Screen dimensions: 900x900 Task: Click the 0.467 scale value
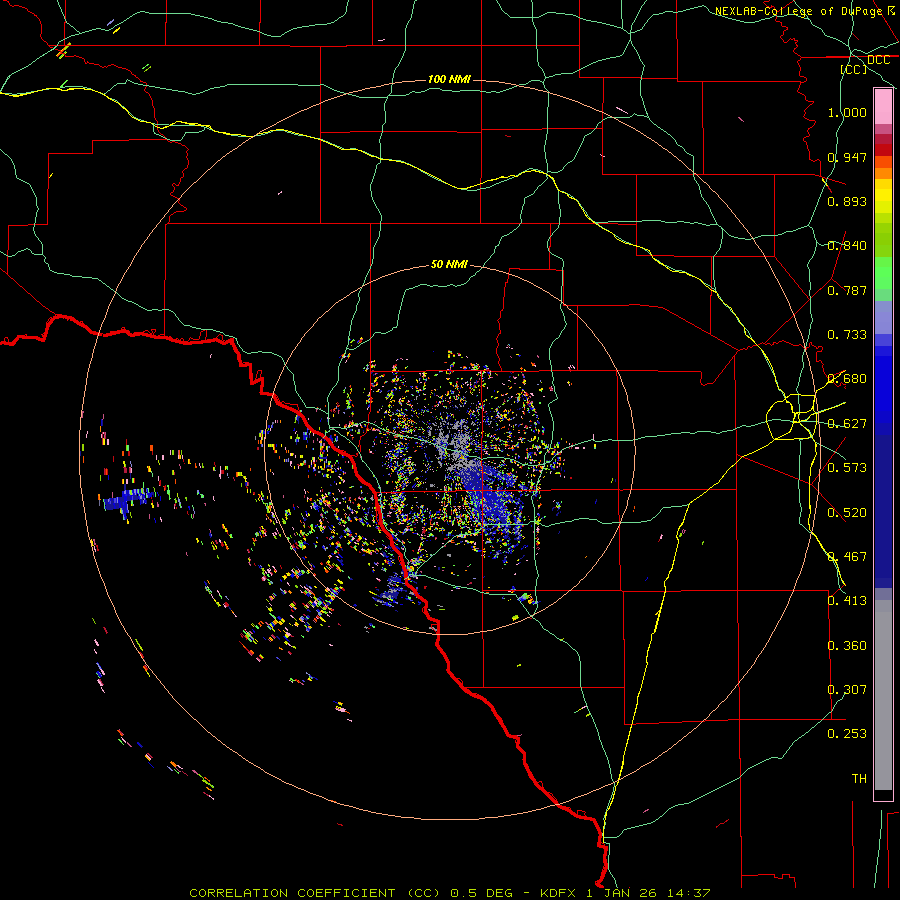click(847, 557)
